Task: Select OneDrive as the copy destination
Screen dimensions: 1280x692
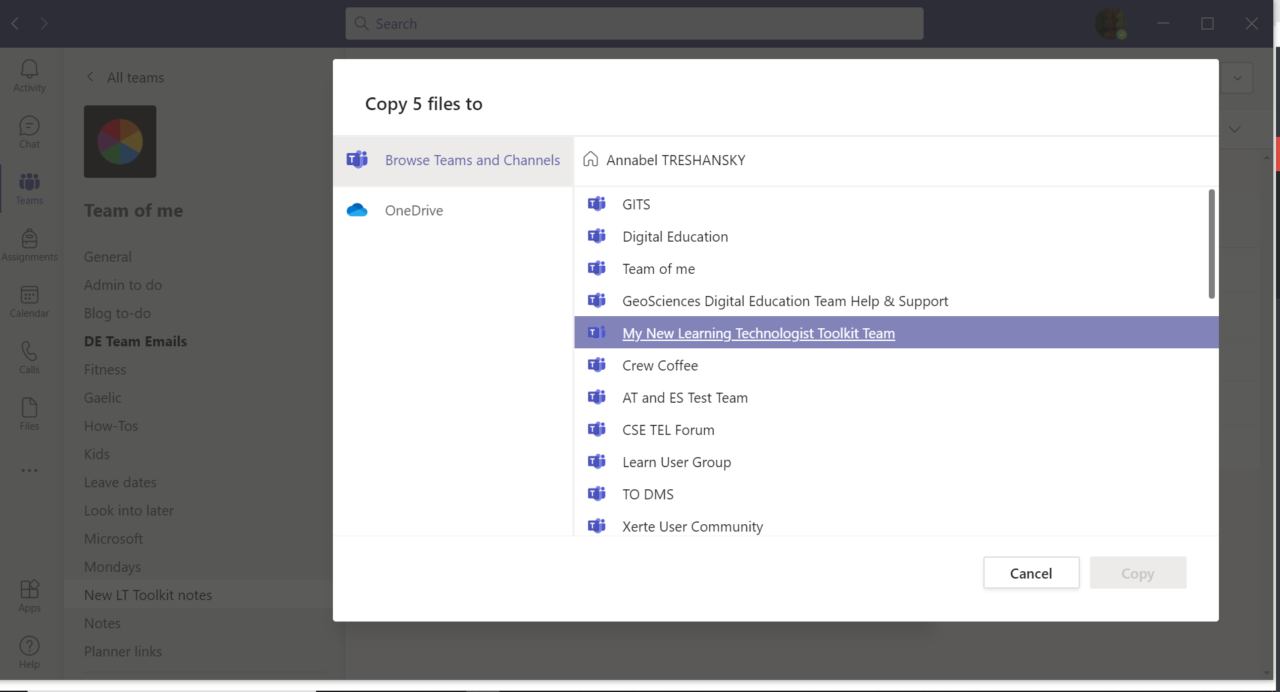Action: 414,210
